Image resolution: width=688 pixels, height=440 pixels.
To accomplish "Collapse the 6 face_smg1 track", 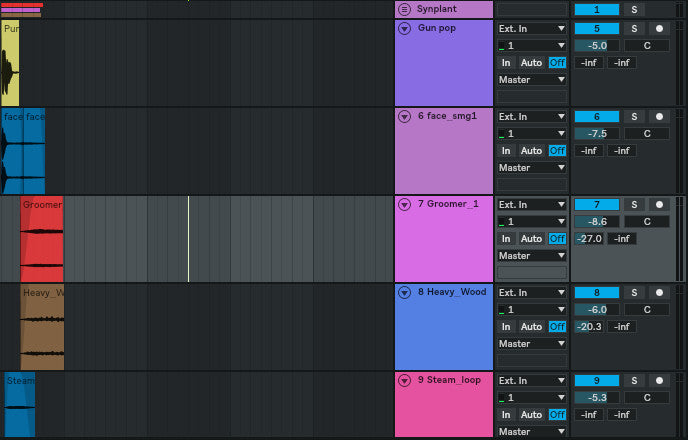I will pos(404,116).
